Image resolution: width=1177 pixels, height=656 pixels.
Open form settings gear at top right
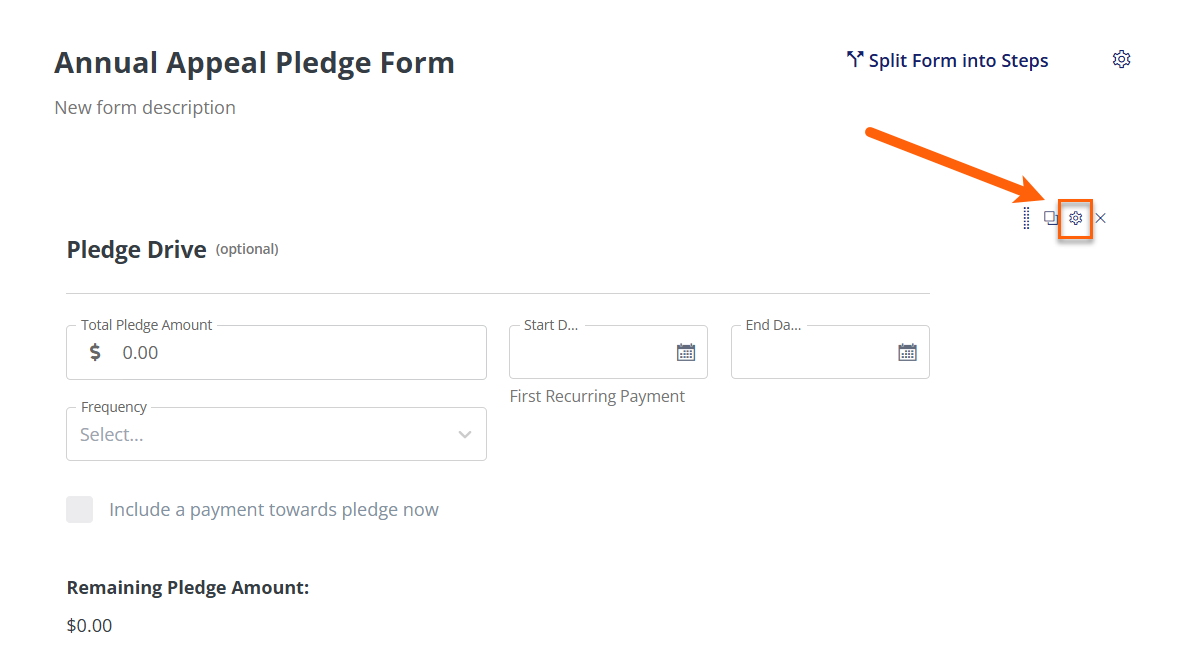(x=1121, y=59)
